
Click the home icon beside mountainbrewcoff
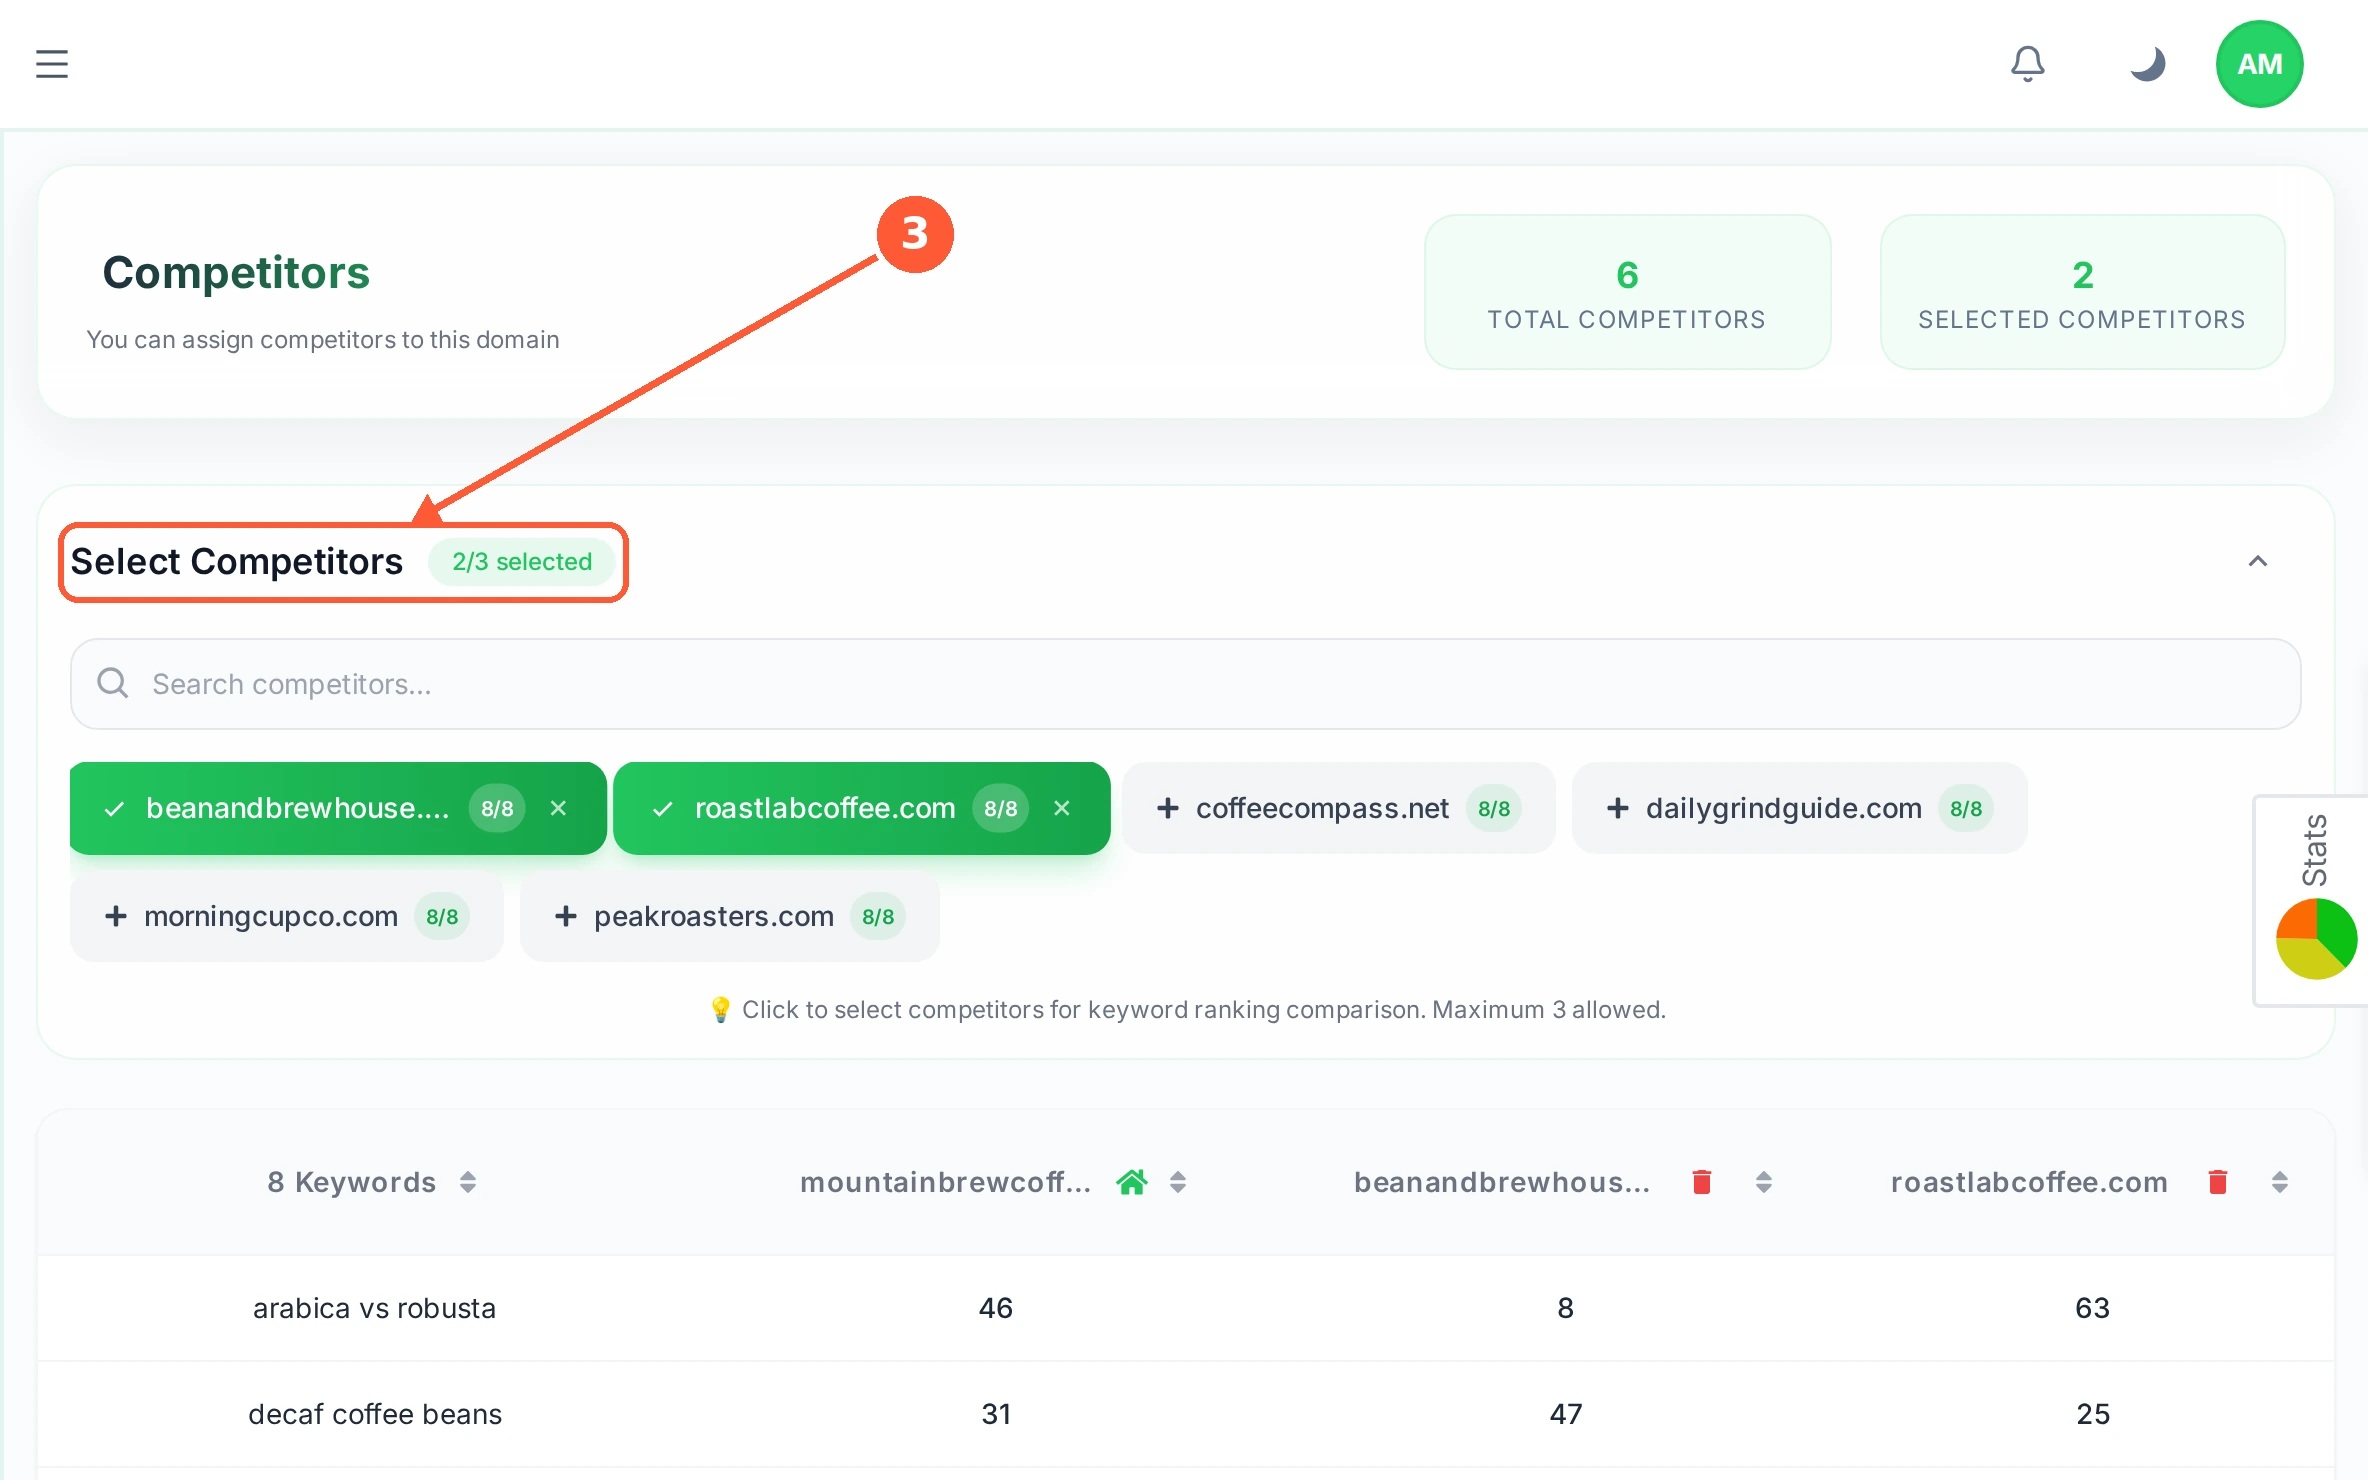(1132, 1182)
